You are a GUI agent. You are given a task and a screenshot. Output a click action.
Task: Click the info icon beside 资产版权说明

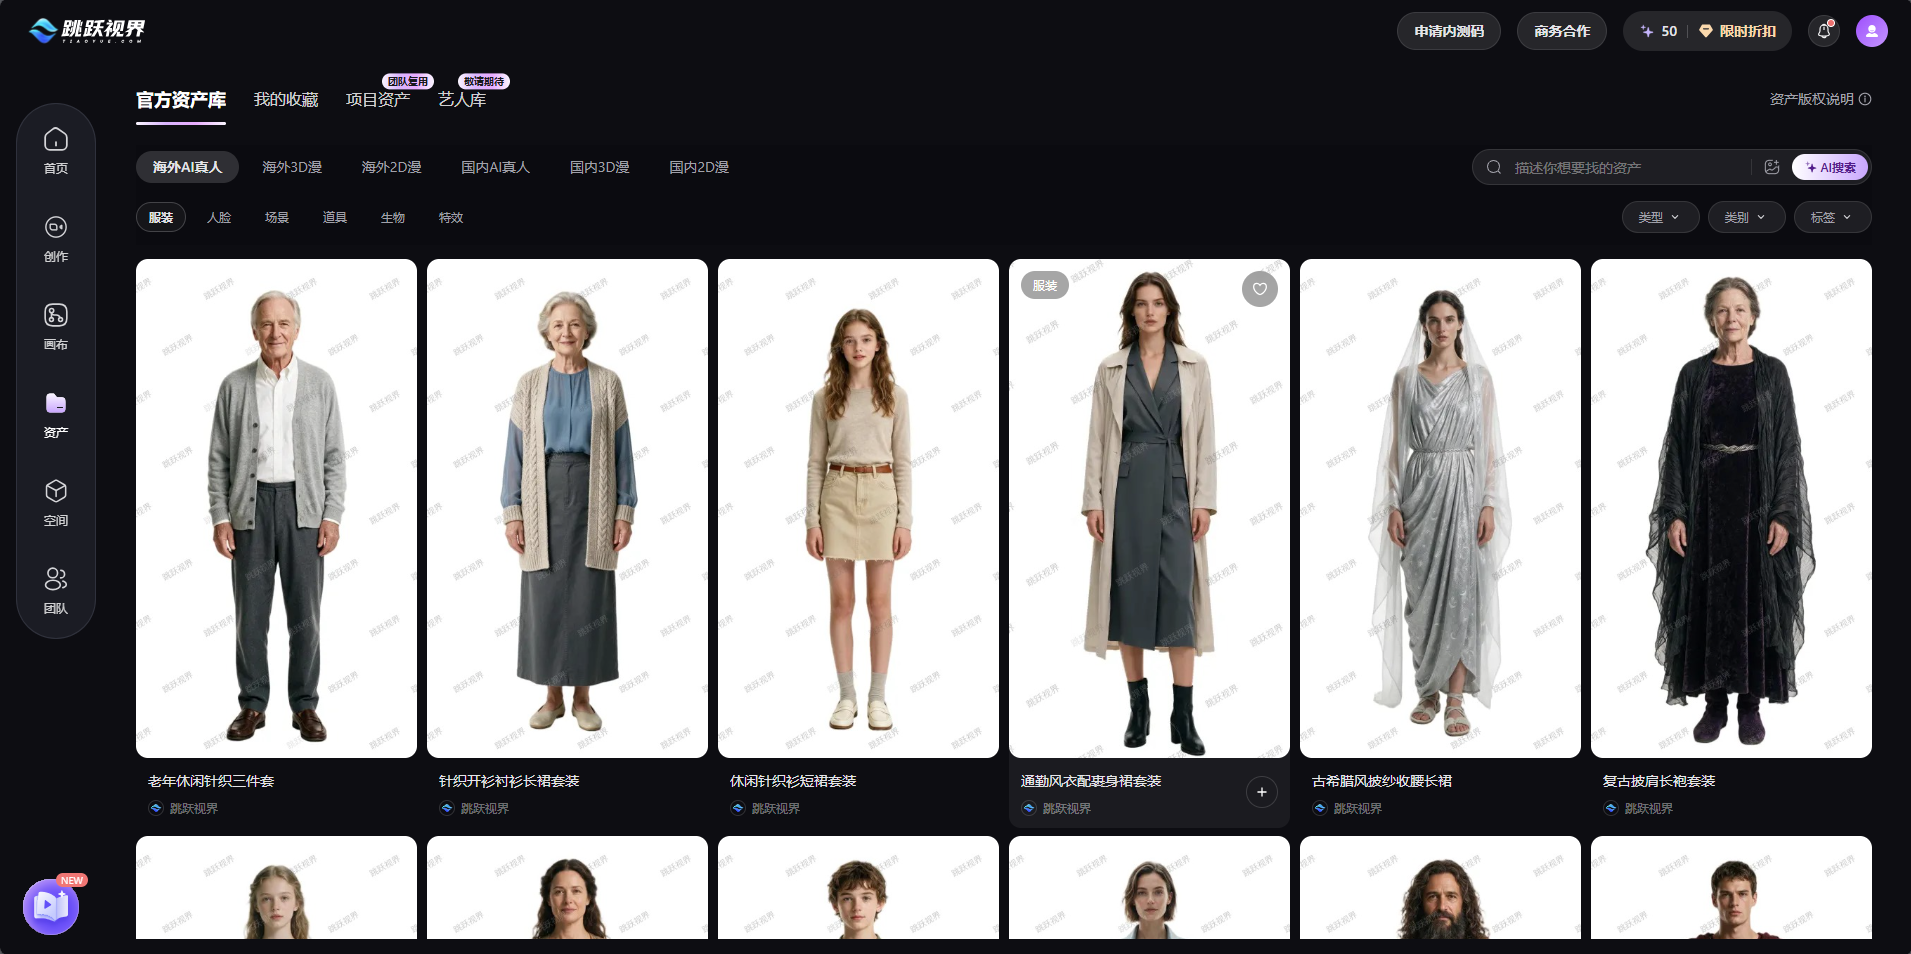(1865, 99)
